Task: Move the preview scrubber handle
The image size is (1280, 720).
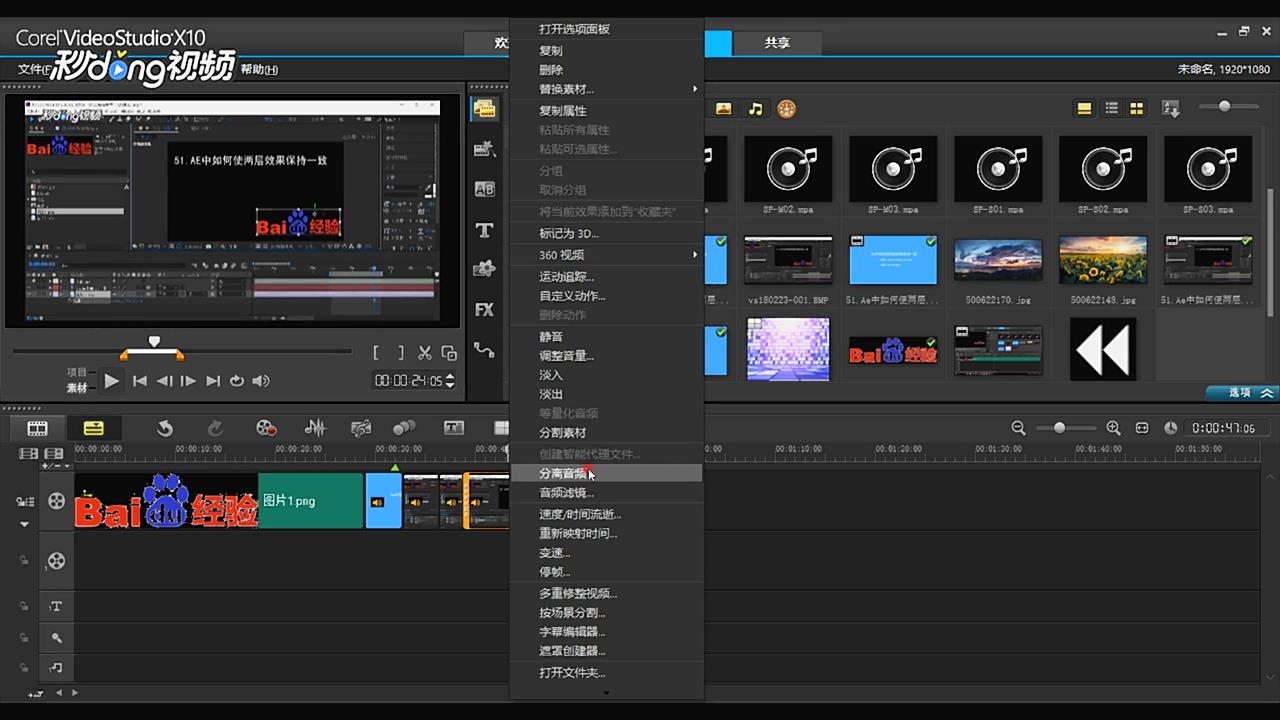Action: 153,341
